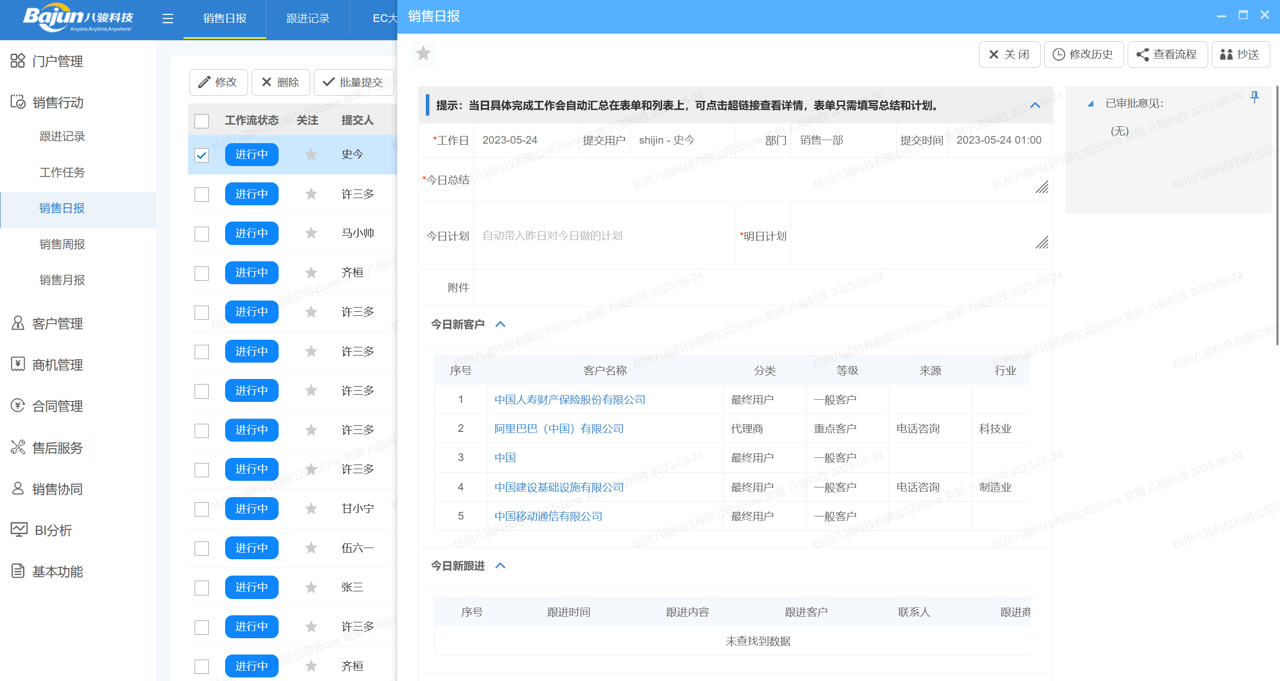The height and width of the screenshot is (681, 1280).
Task: Toggle the star favorite on the first row
Action: pyautogui.click(x=313, y=154)
